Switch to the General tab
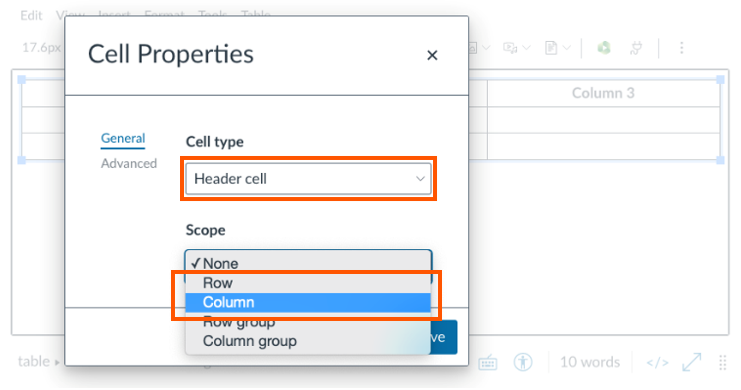 point(123,139)
